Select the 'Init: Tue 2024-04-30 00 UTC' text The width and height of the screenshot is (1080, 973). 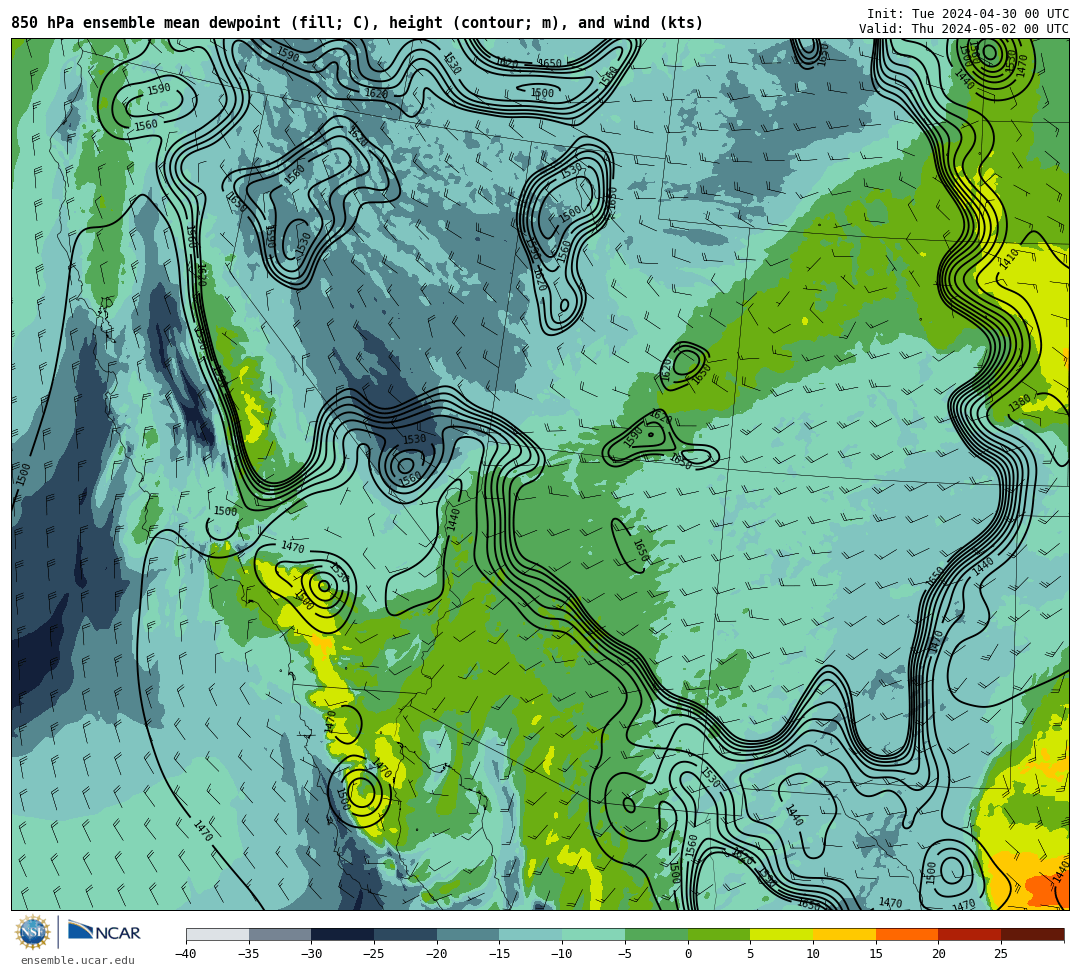[968, 14]
